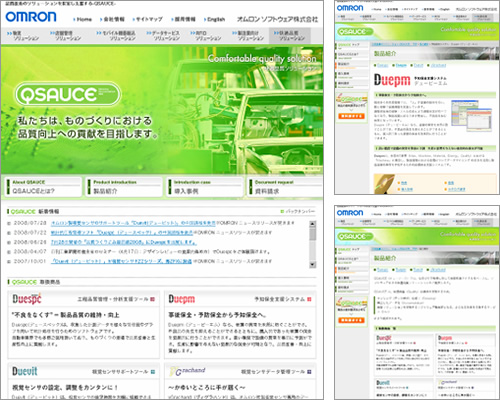Select the second solution tab on main page
The height and width of the screenshot is (400, 500).
click(x=65, y=36)
